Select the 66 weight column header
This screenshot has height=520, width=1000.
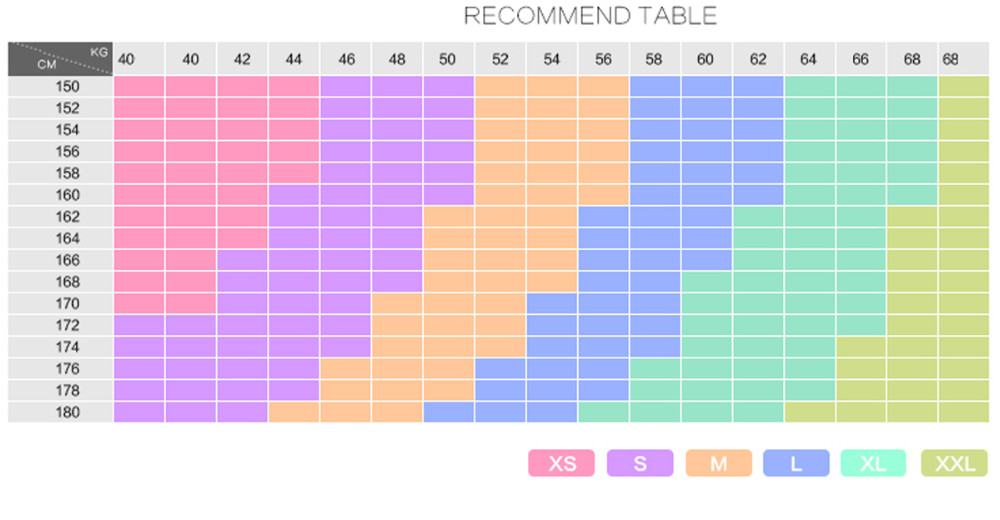[861, 59]
